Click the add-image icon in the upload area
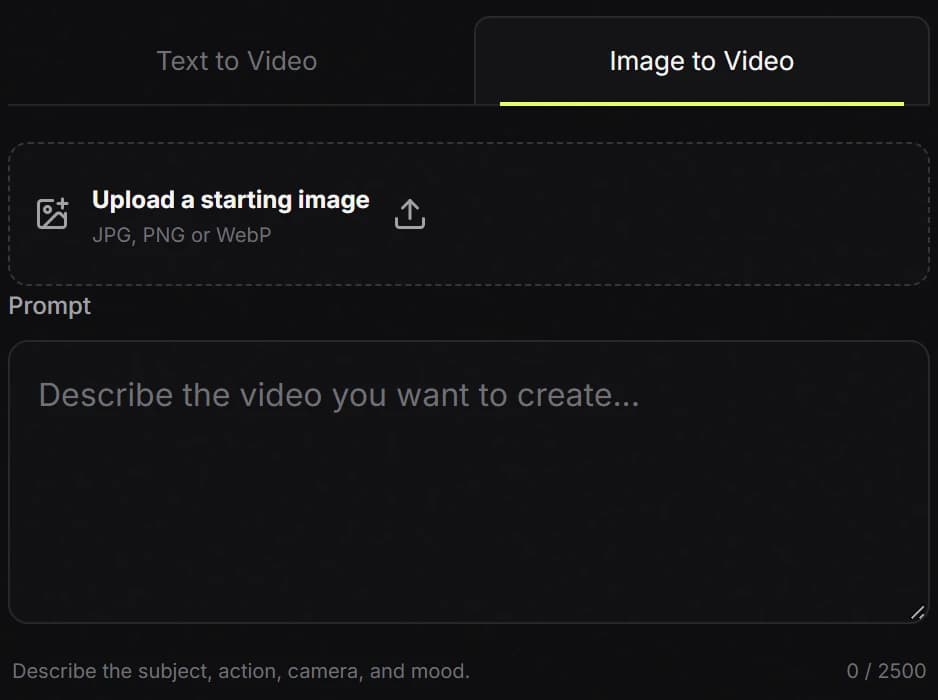The height and width of the screenshot is (700, 938). point(53,214)
